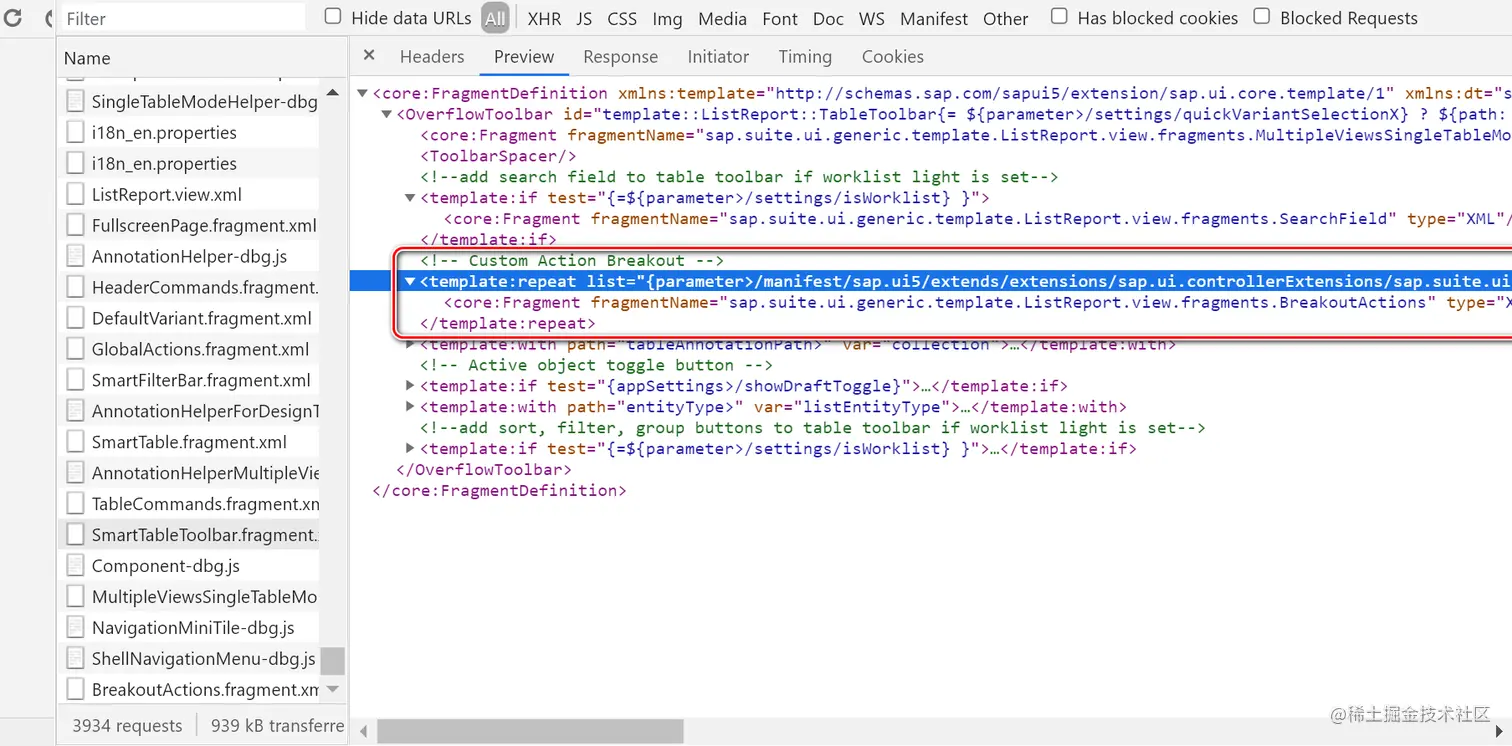Filter requests by WS

coord(872,18)
